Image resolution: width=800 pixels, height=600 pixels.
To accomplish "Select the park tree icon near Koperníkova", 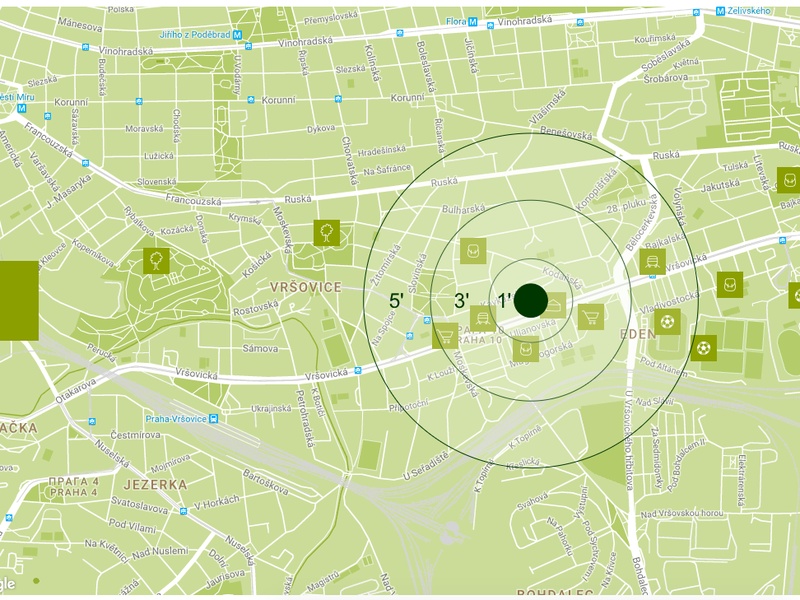I will click(156, 261).
